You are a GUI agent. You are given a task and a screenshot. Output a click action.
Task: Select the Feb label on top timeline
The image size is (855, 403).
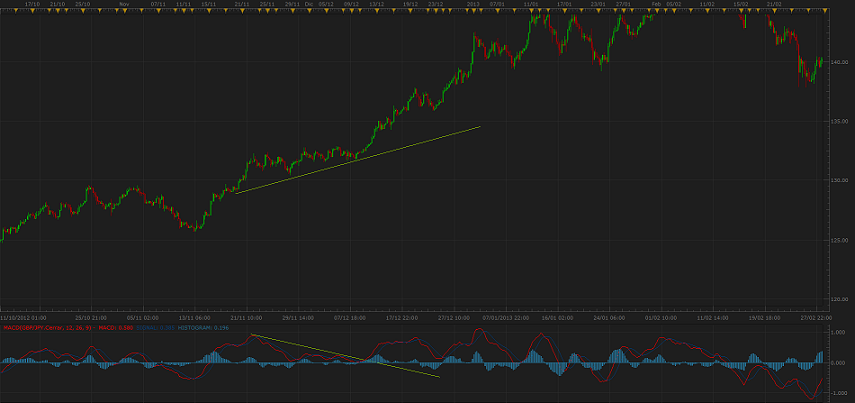pyautogui.click(x=656, y=4)
